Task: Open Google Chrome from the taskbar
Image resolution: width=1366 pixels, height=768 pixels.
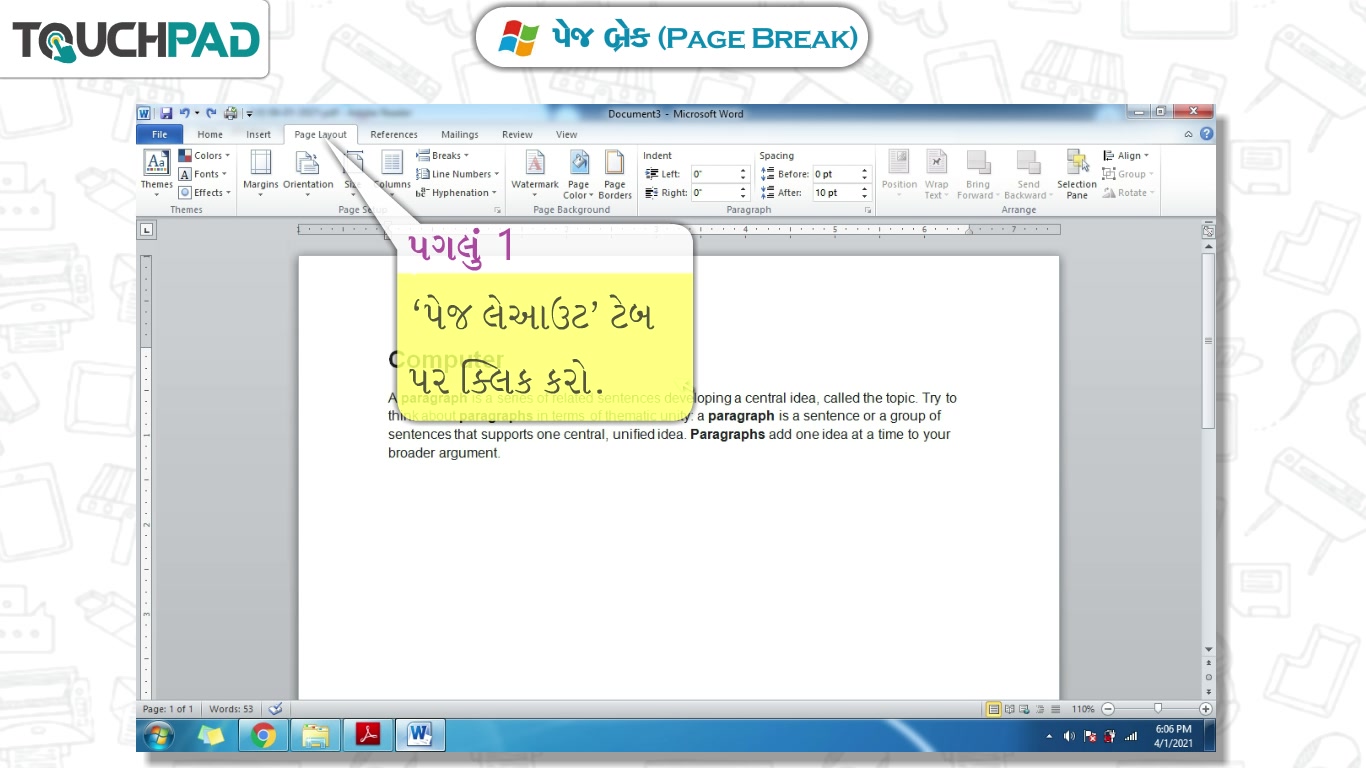Action: tap(263, 736)
